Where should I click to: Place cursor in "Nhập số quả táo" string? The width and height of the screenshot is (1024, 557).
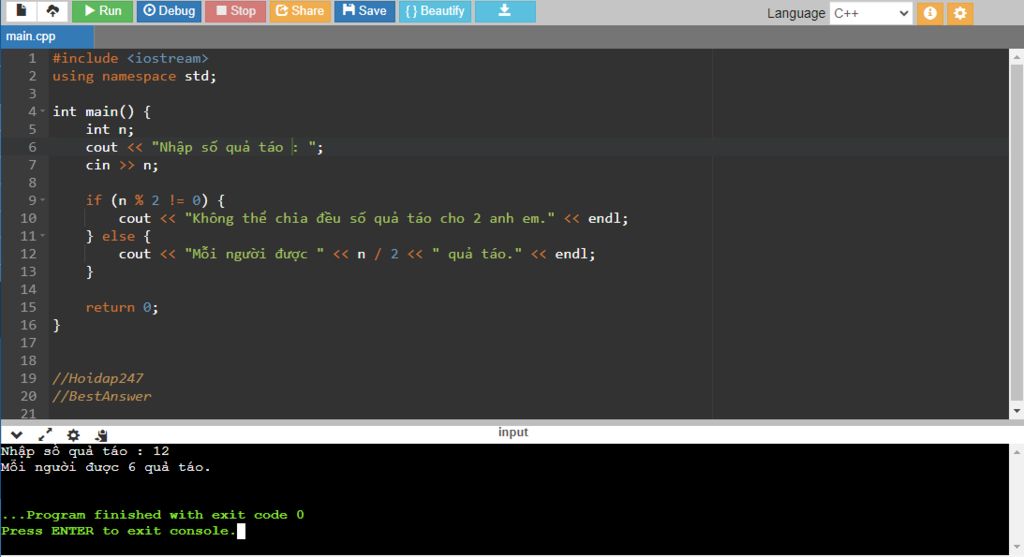tap(221, 147)
